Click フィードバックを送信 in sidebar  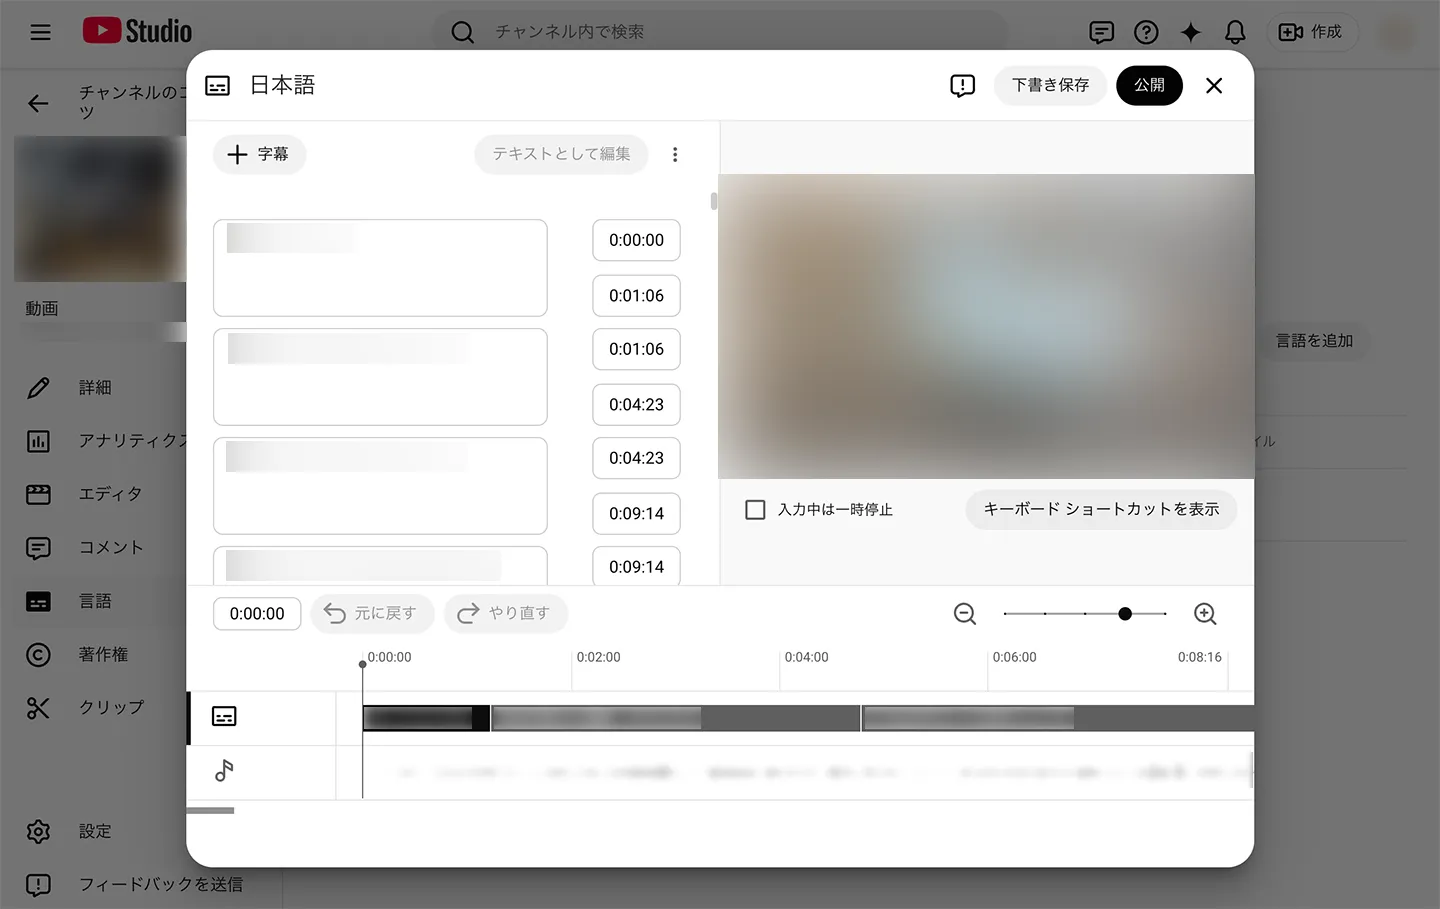point(135,884)
